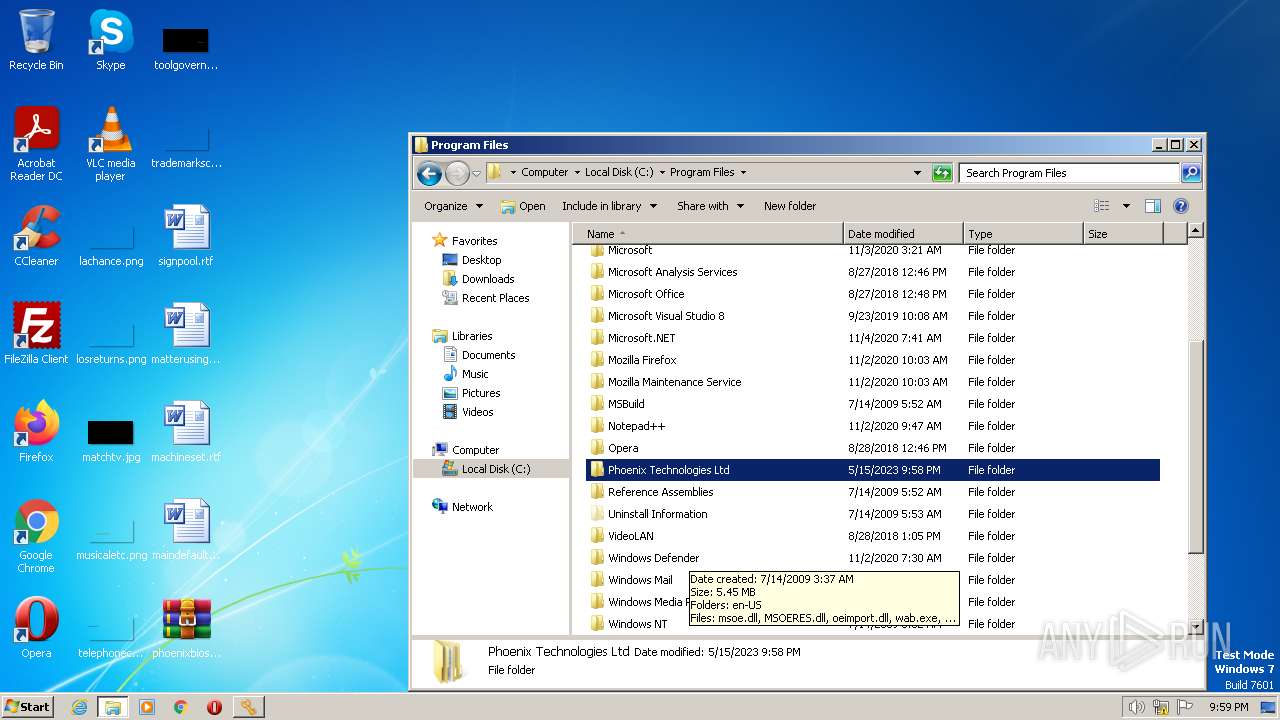Select Local Disk (C:) in navigation pane
Viewport: 1280px width, 720px height.
495,469
